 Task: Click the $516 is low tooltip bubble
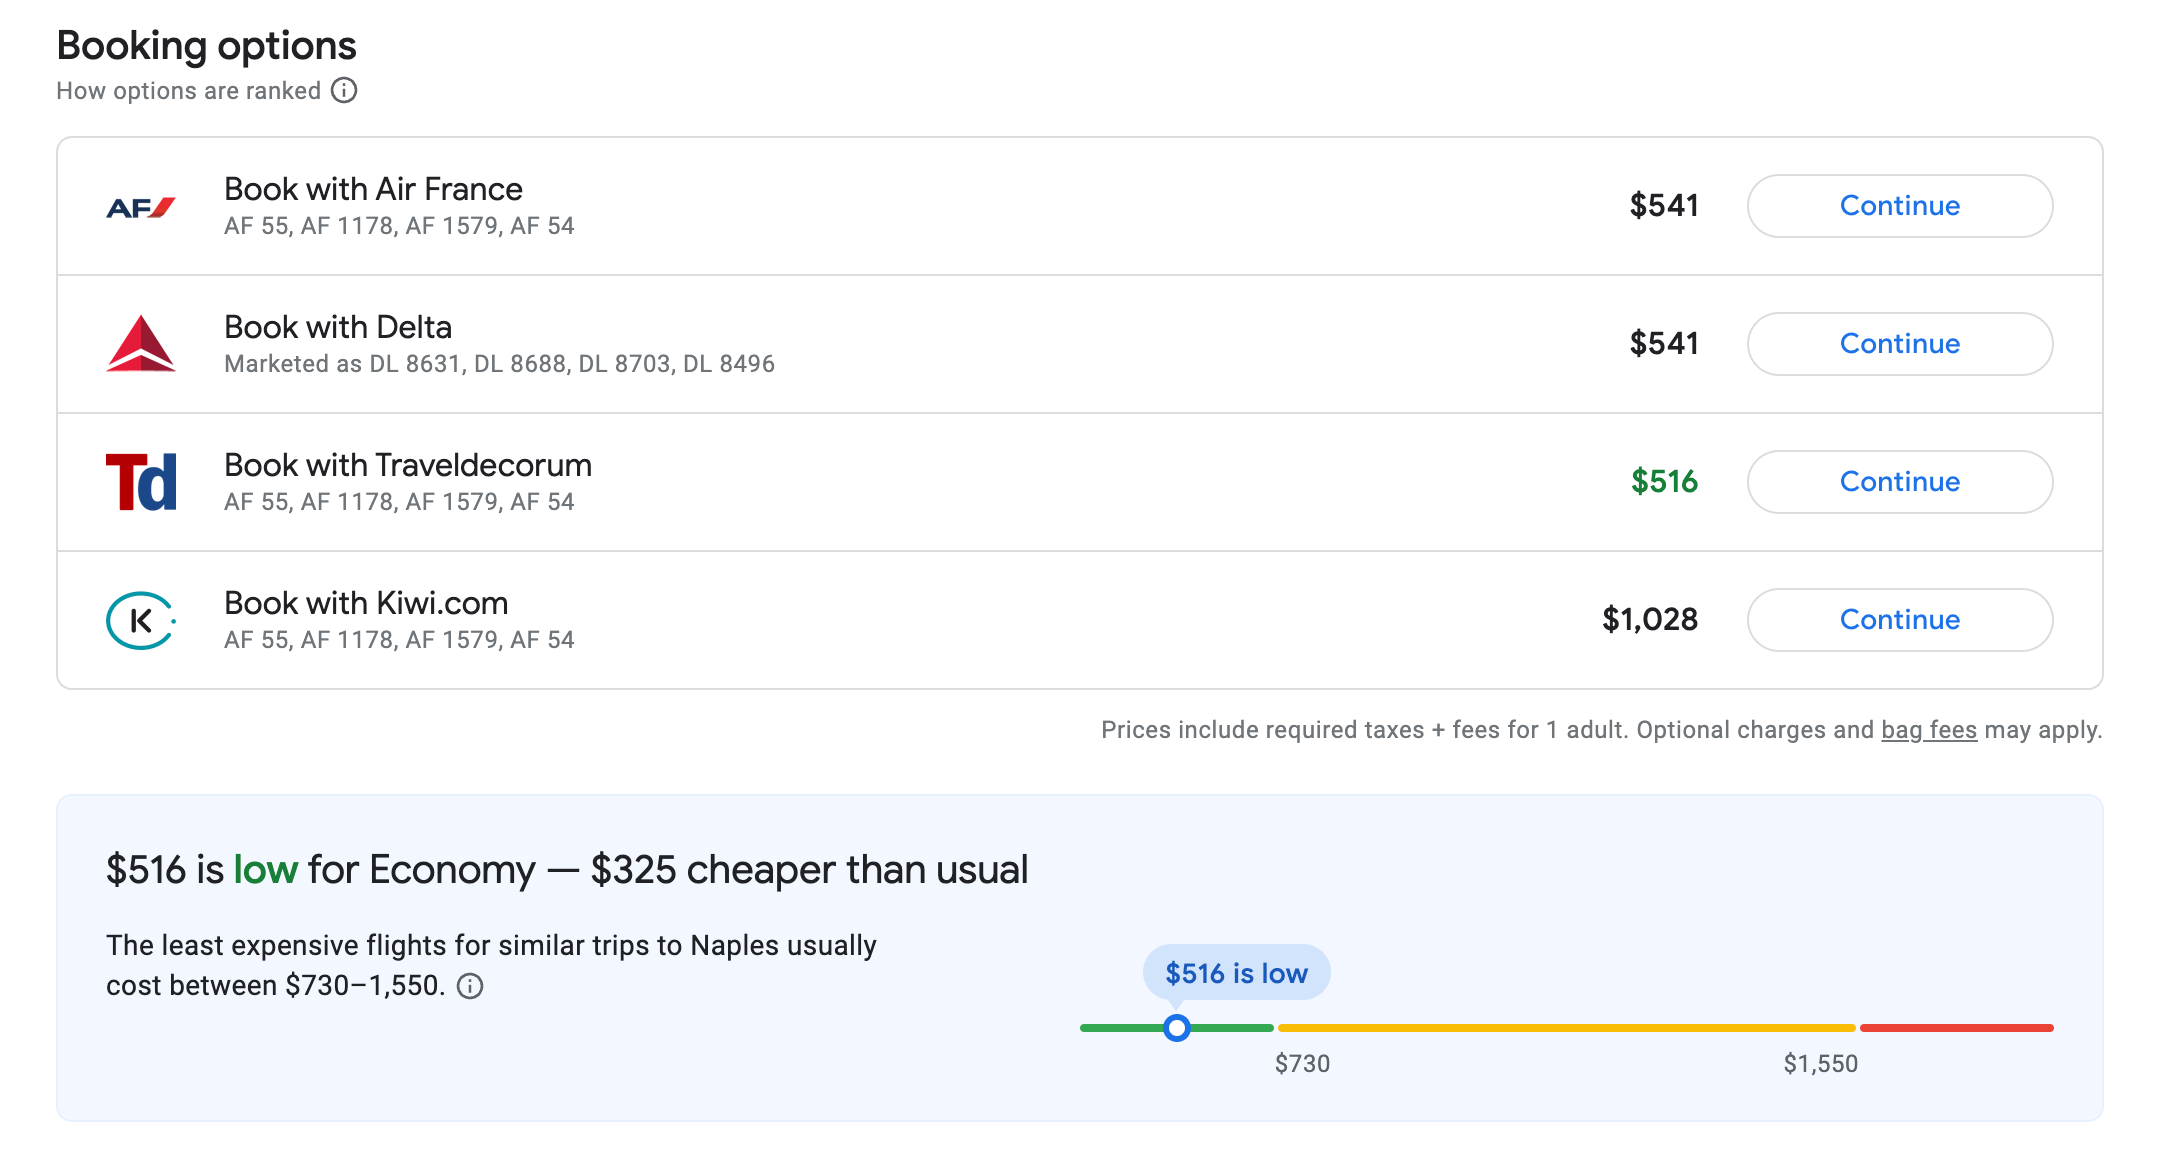(x=1236, y=973)
